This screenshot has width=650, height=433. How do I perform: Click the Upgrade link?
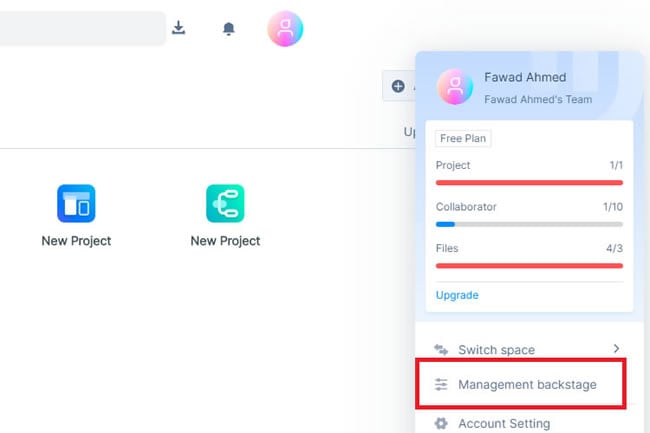457,295
